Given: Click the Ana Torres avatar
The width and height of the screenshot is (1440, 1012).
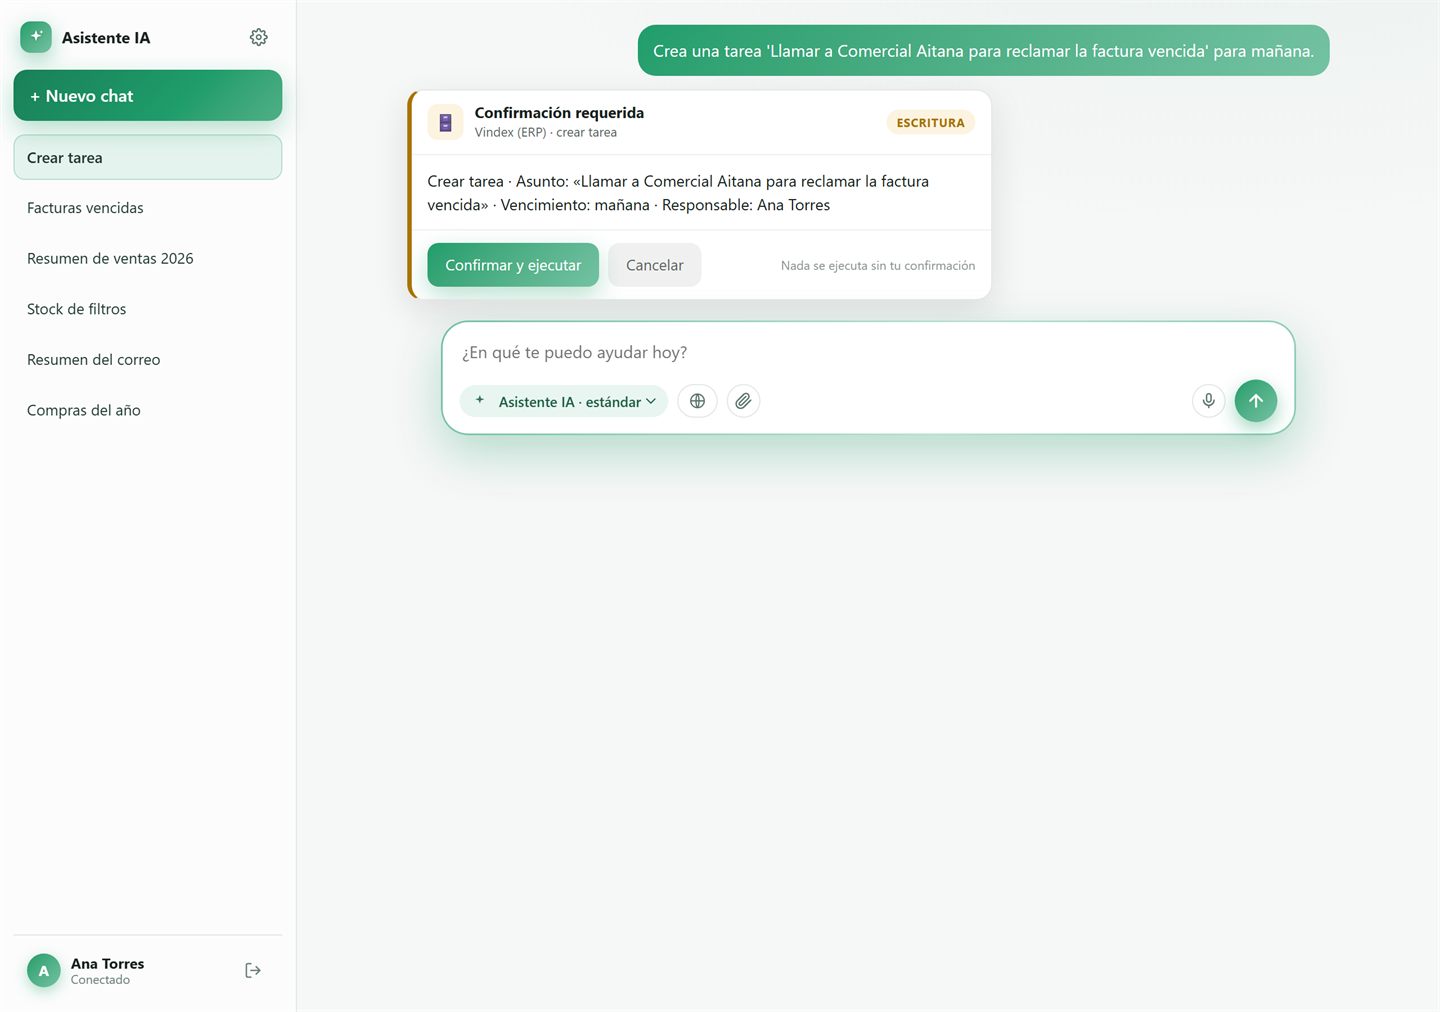Looking at the screenshot, I should pos(43,970).
